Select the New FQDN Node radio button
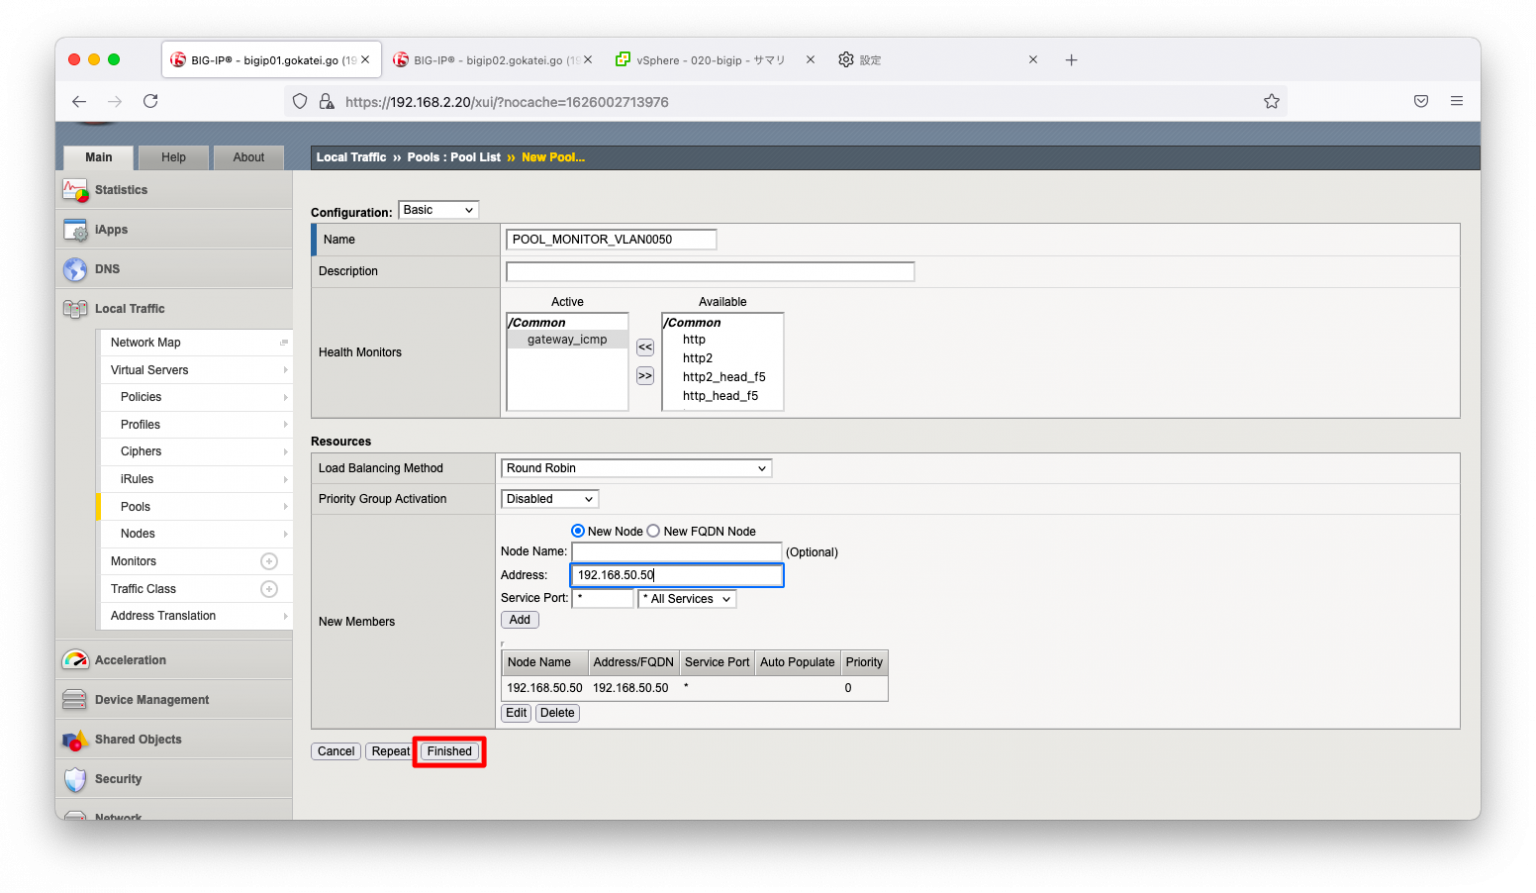The height and width of the screenshot is (893, 1536). [654, 531]
